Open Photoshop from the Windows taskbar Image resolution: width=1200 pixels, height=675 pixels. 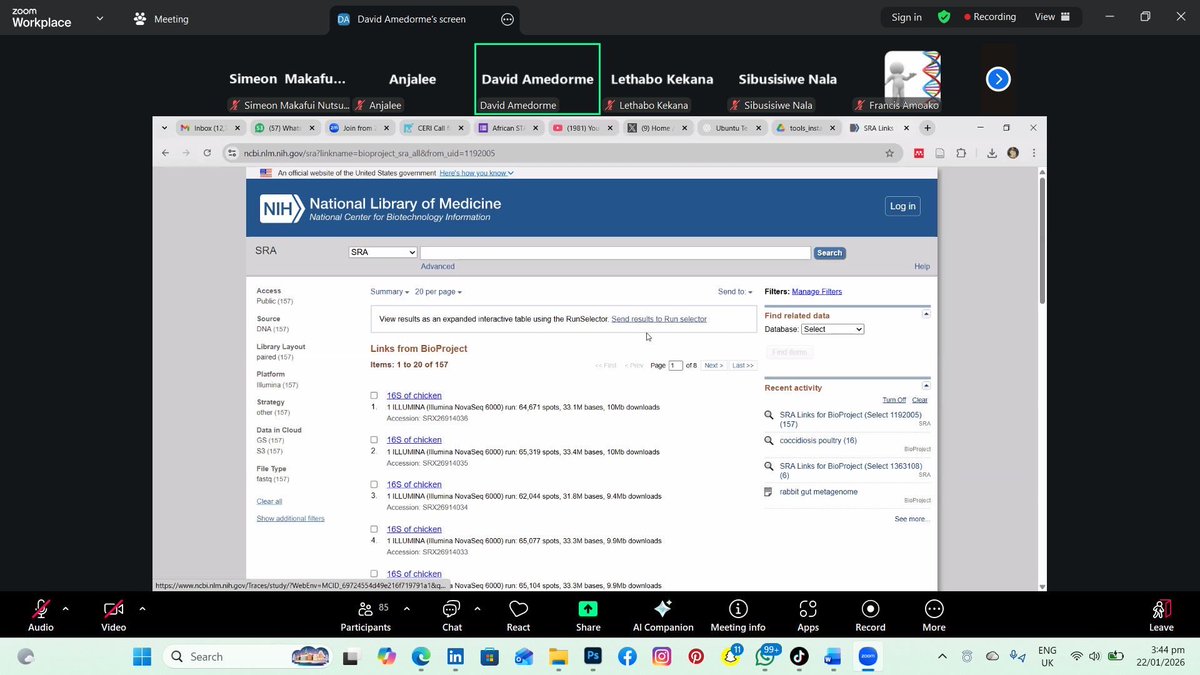(592, 657)
